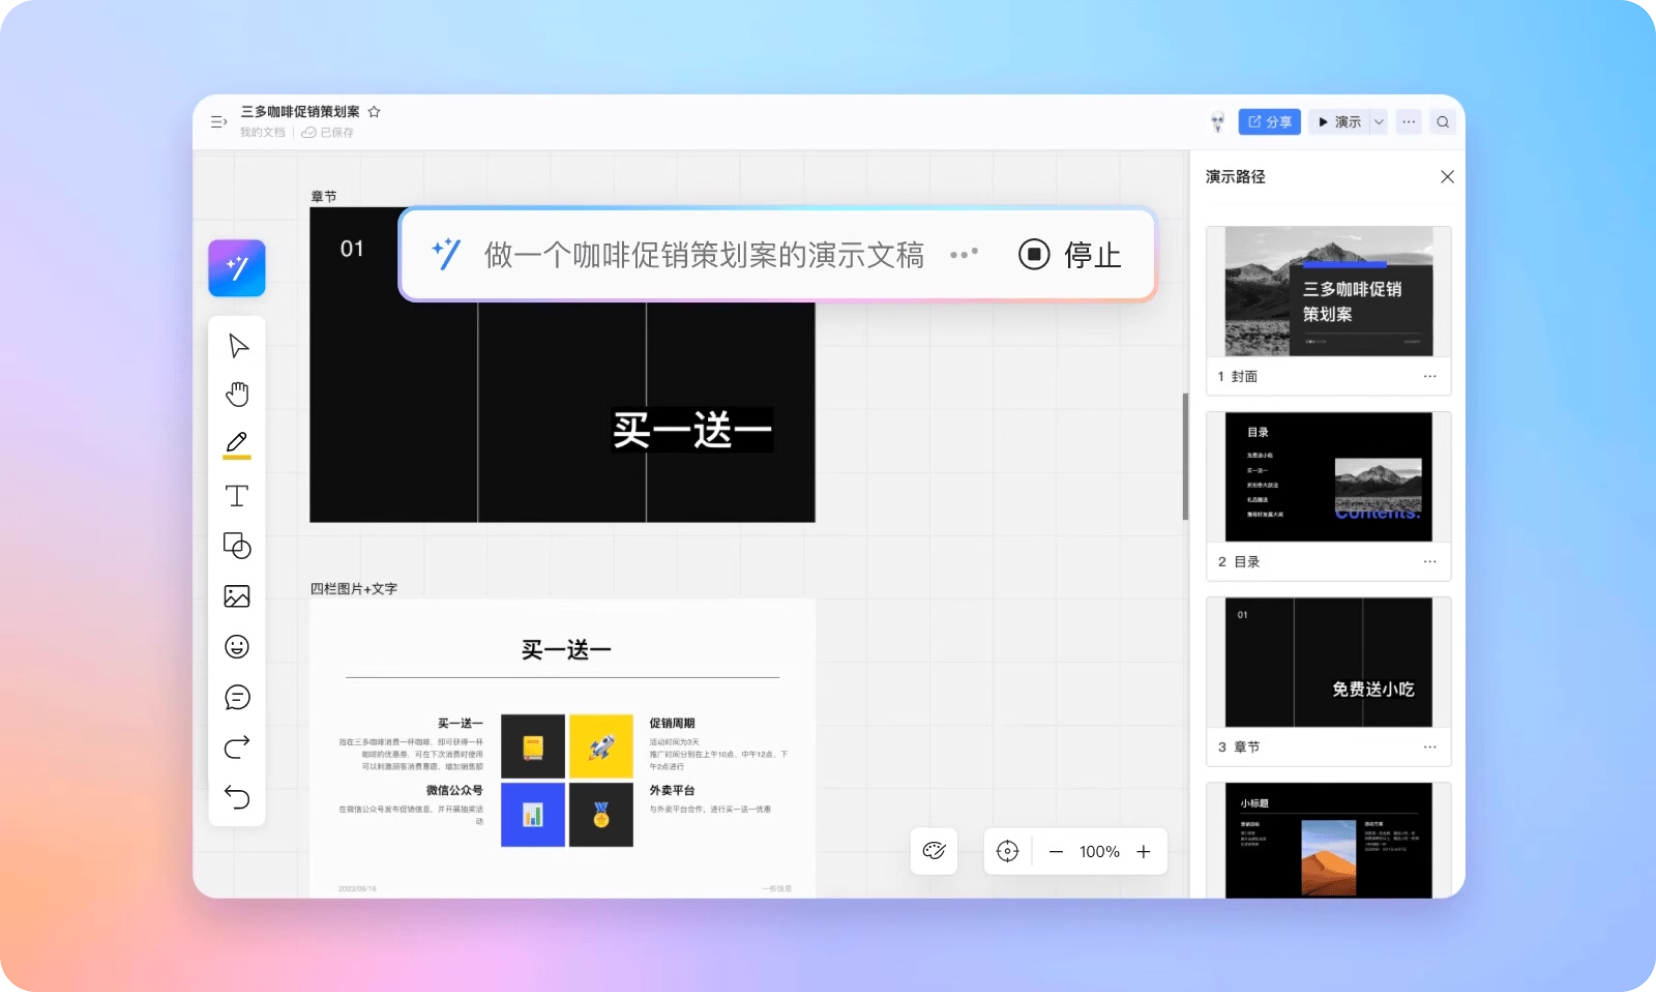The height and width of the screenshot is (992, 1656).
Task: Select the image insert tool
Action: click(237, 597)
